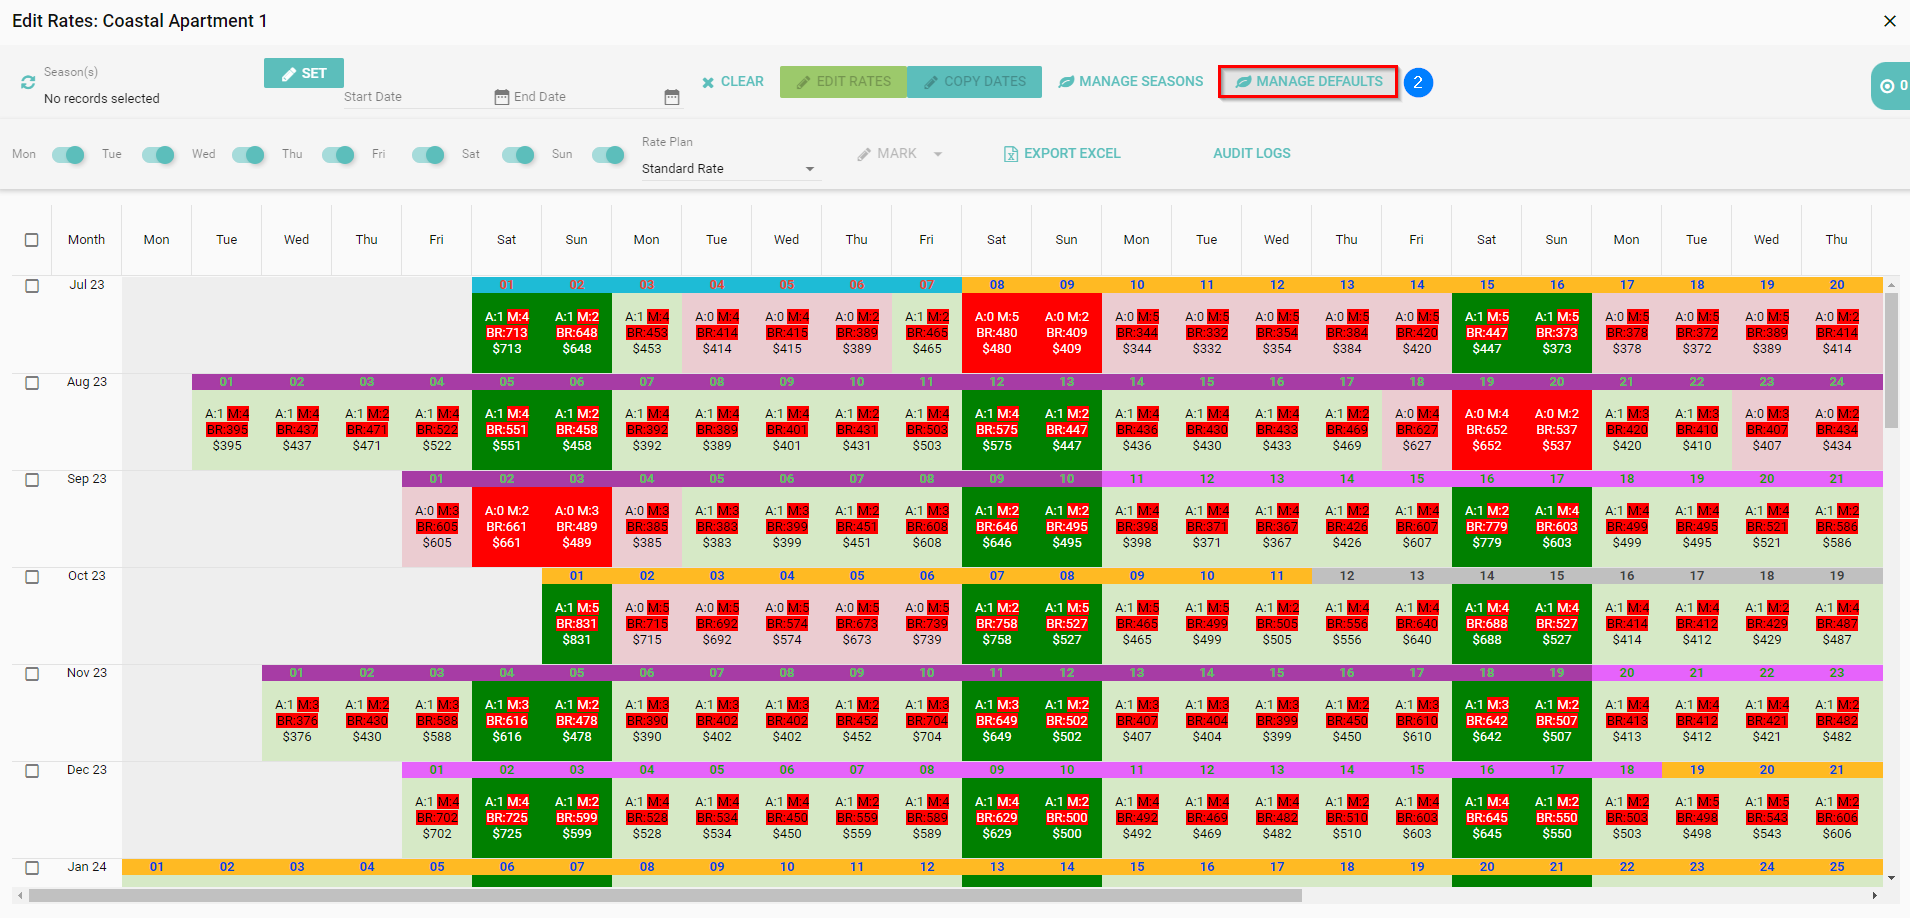Viewport: 1910px width, 918px height.
Task: Select all months with header checkbox
Action: (32, 240)
